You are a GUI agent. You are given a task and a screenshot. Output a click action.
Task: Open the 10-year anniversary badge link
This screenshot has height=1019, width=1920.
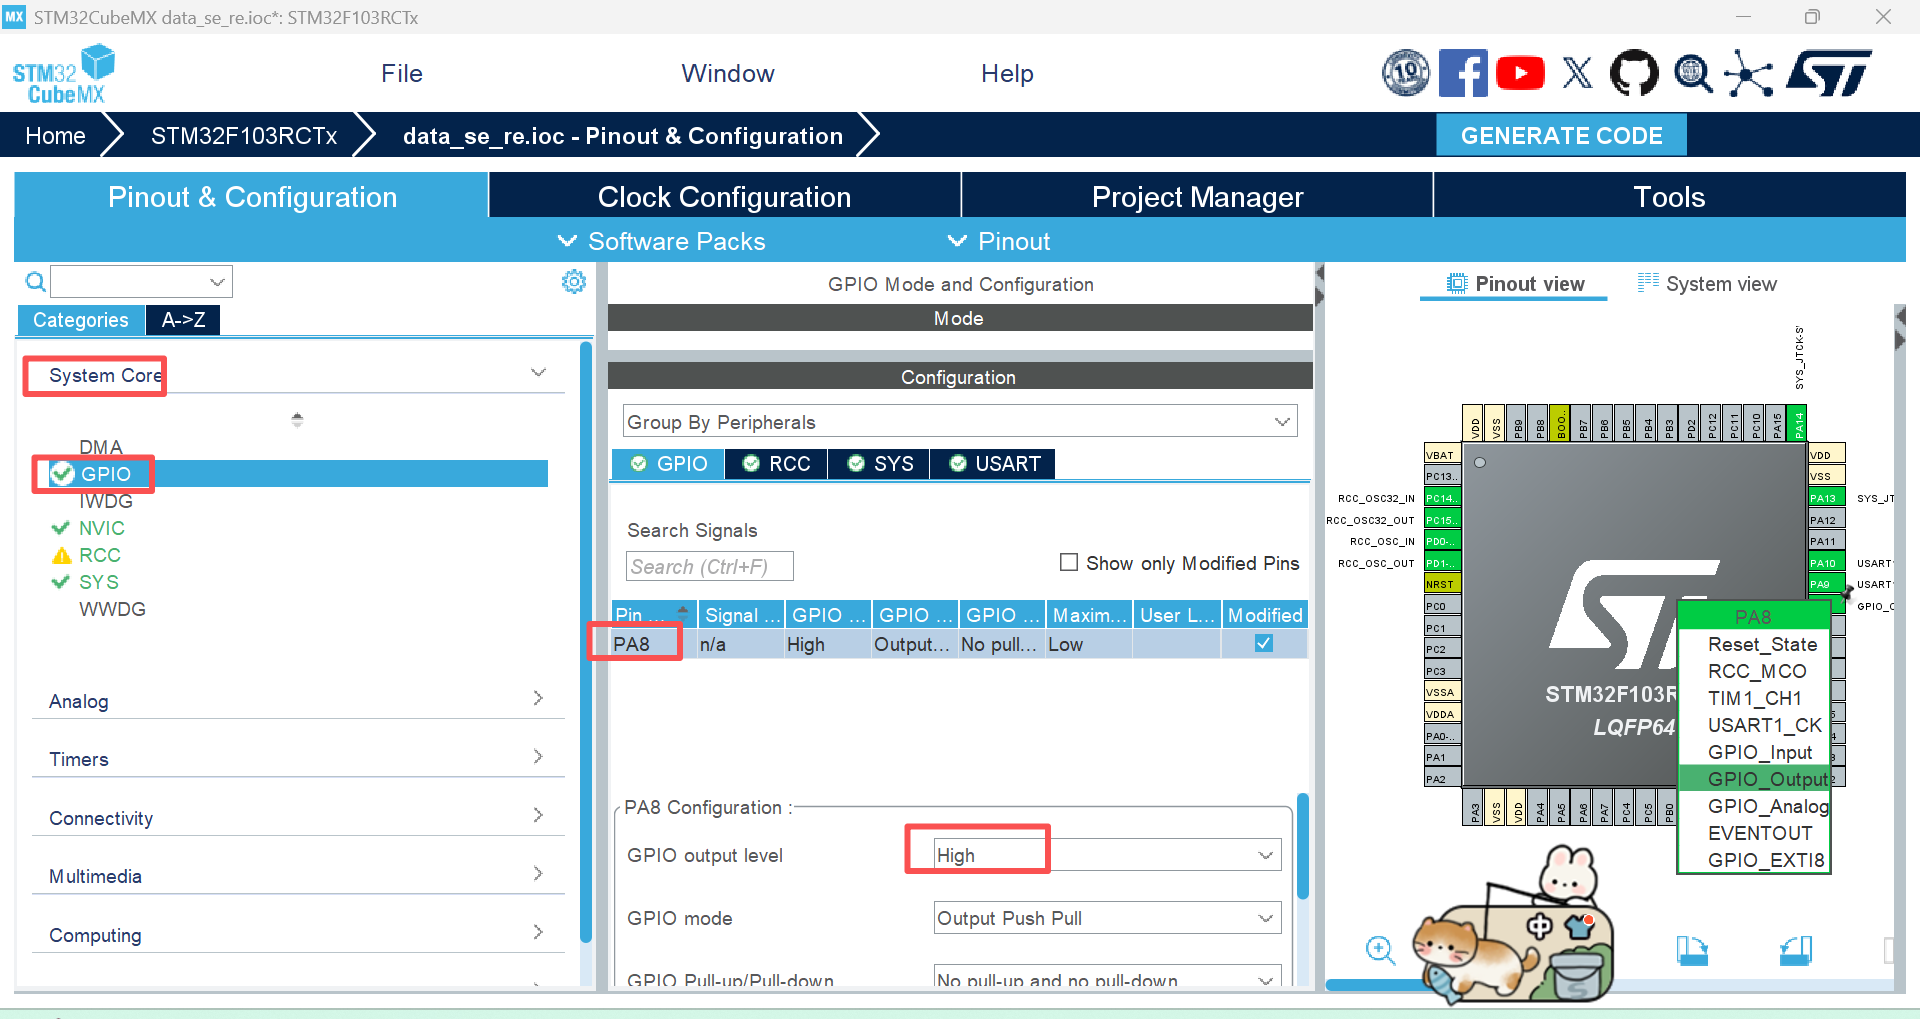click(x=1406, y=73)
